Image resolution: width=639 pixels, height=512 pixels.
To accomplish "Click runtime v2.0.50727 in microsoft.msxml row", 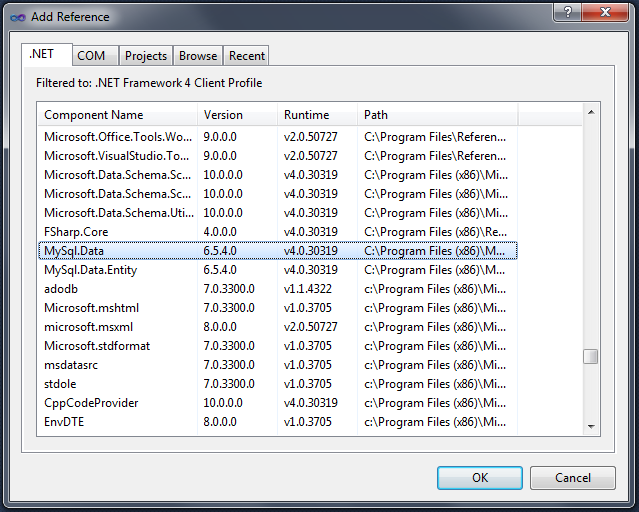I will click(x=311, y=327).
